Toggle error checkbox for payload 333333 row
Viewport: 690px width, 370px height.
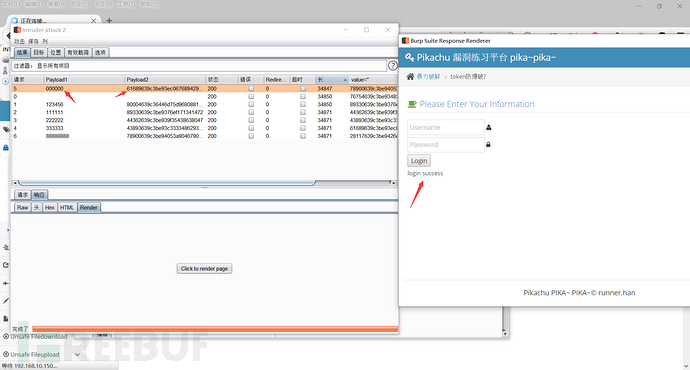pos(251,128)
